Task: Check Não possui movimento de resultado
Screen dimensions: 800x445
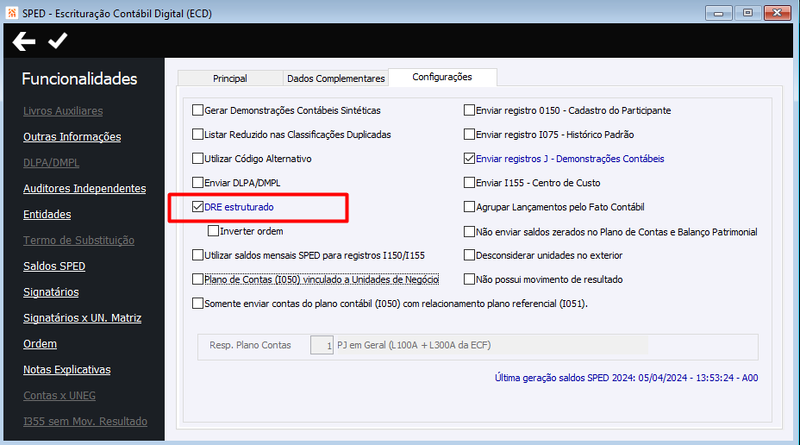Action: pyautogui.click(x=469, y=279)
